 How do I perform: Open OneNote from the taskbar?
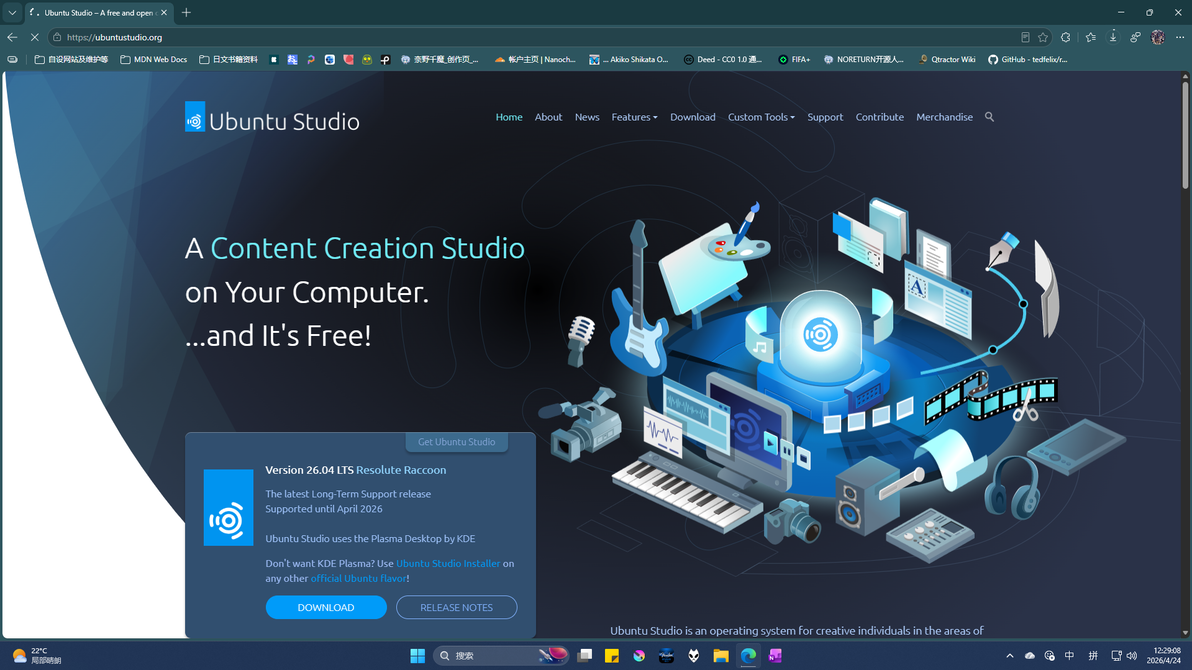pos(775,656)
